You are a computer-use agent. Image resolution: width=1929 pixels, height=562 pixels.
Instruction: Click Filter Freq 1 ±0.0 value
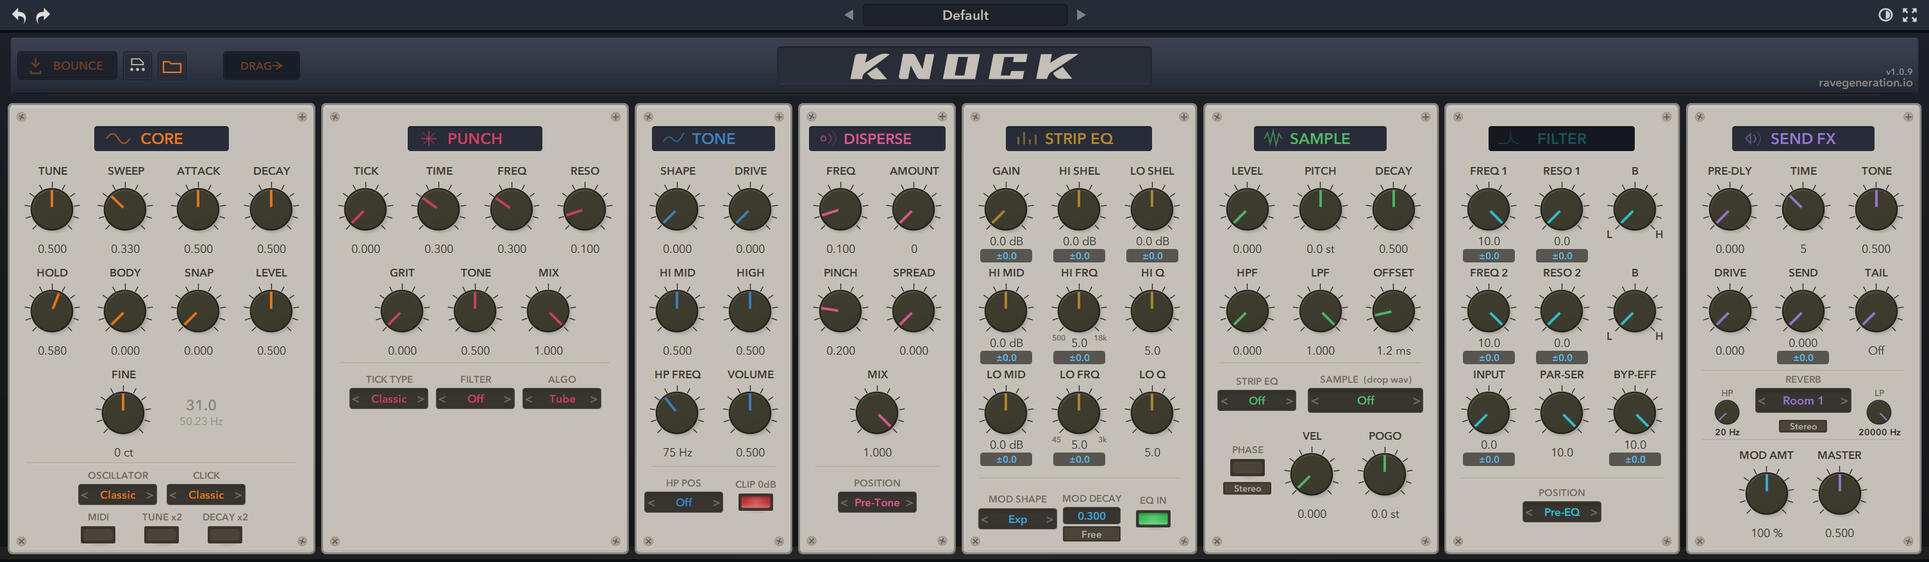pyautogui.click(x=1489, y=256)
